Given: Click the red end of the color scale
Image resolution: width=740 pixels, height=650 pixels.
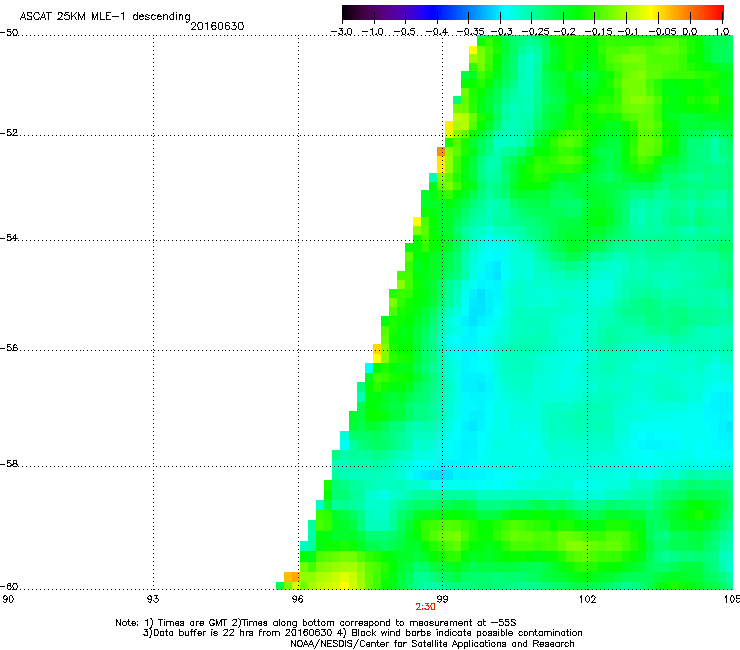Looking at the screenshot, I should (716, 12).
